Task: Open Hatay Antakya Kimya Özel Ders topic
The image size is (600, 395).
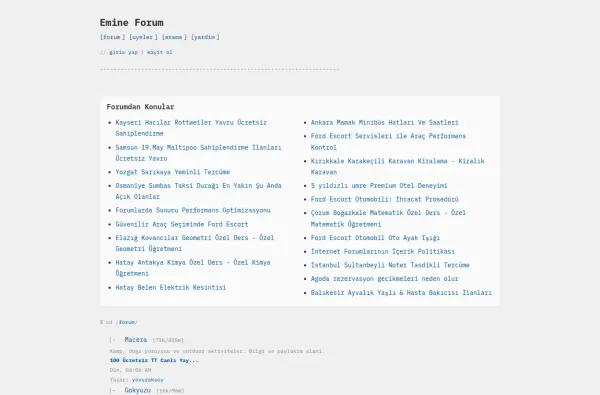Action: click(x=193, y=268)
